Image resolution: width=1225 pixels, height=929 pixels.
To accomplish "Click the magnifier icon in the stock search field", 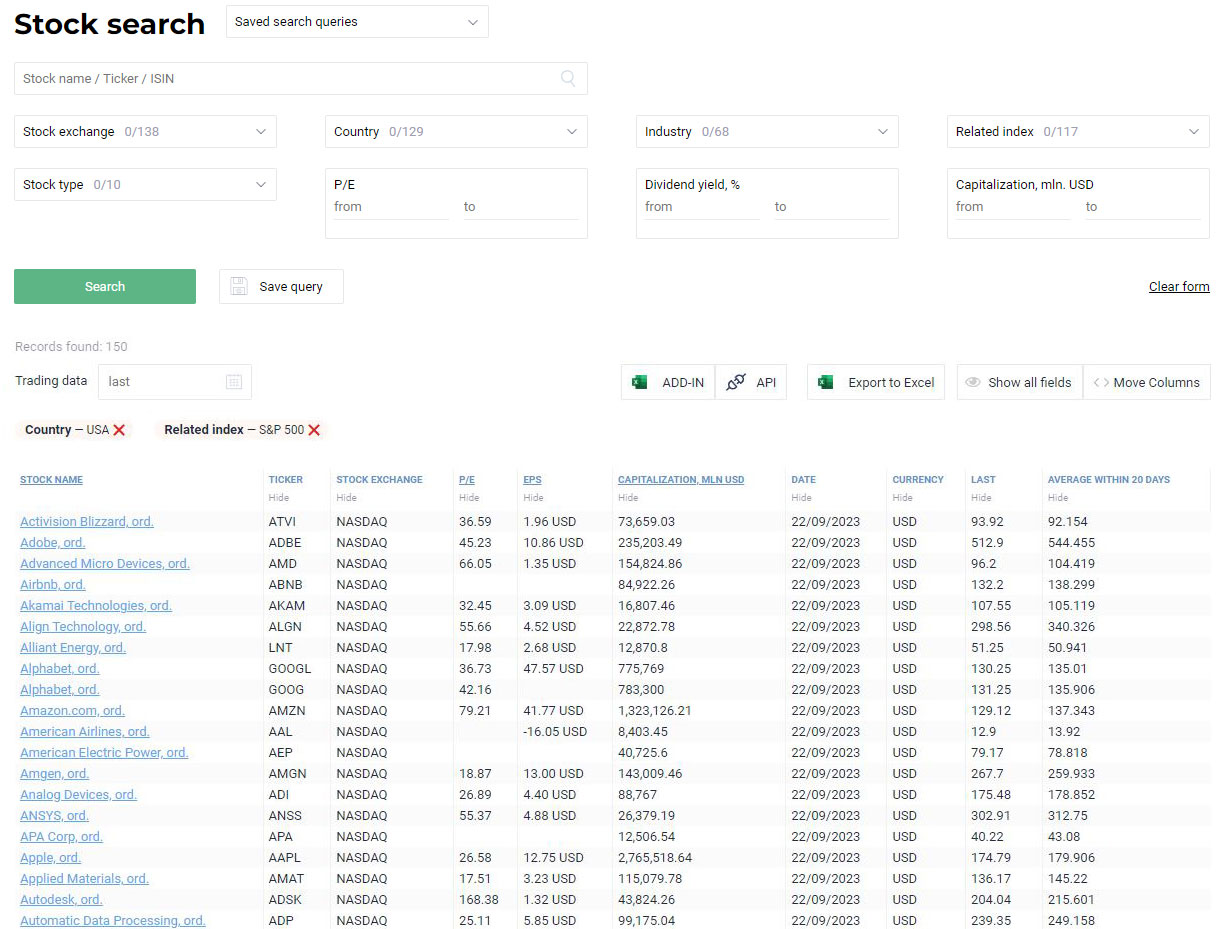I will click(x=568, y=78).
